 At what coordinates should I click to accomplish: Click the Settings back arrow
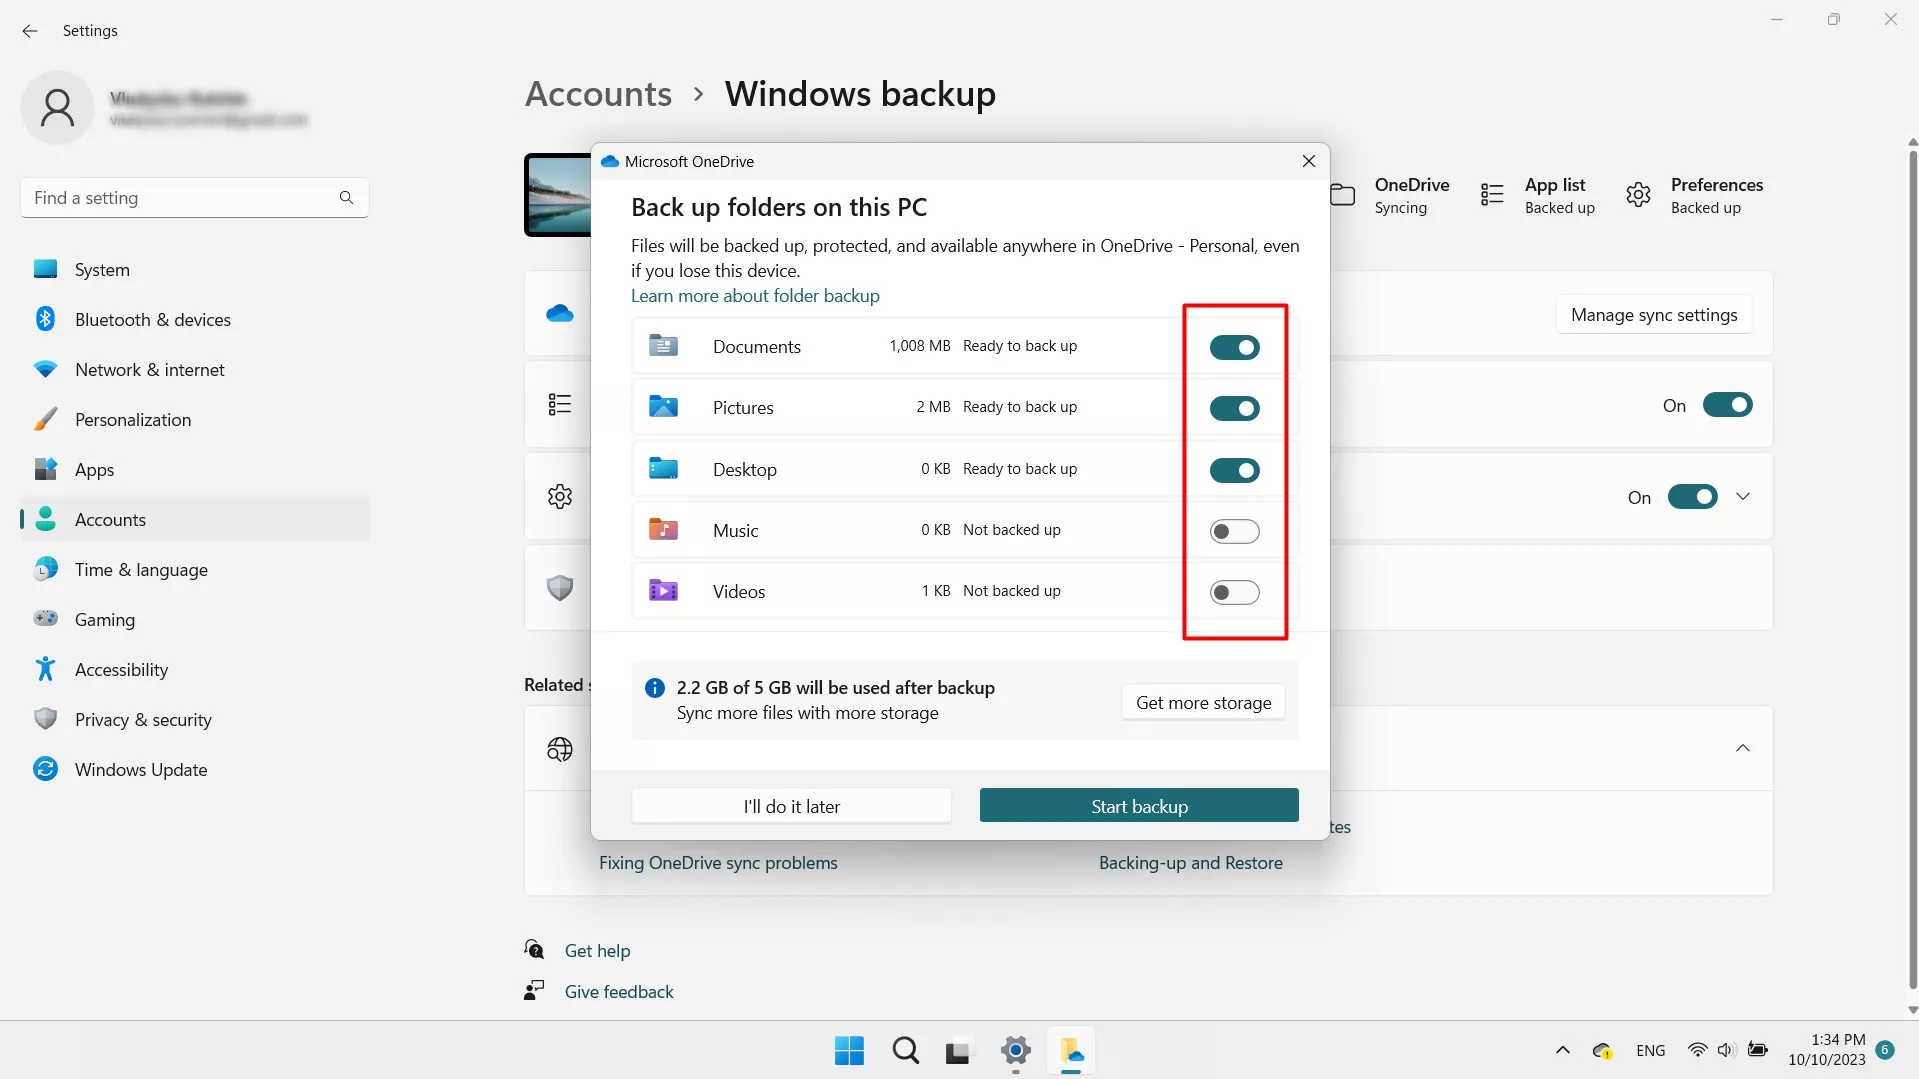(x=30, y=31)
